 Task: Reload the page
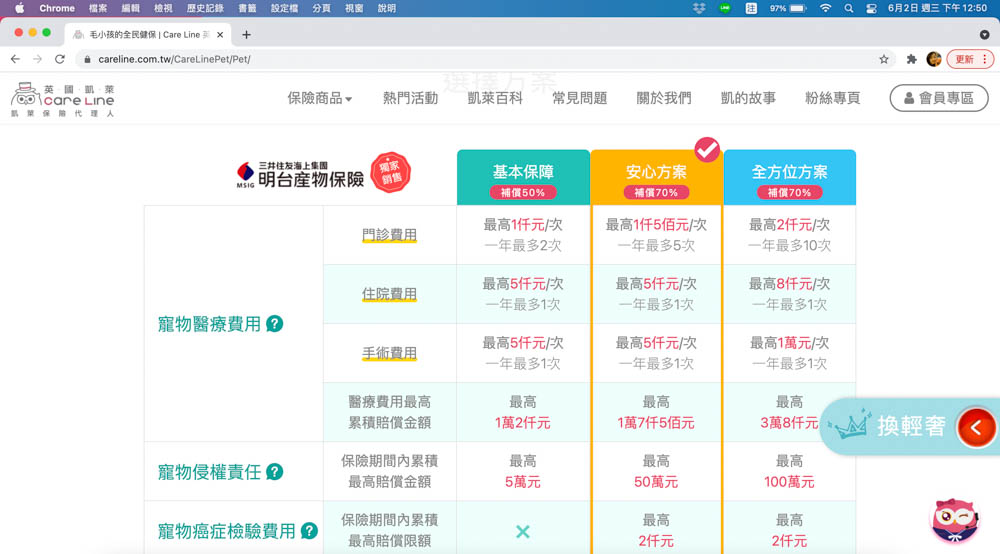point(60,59)
